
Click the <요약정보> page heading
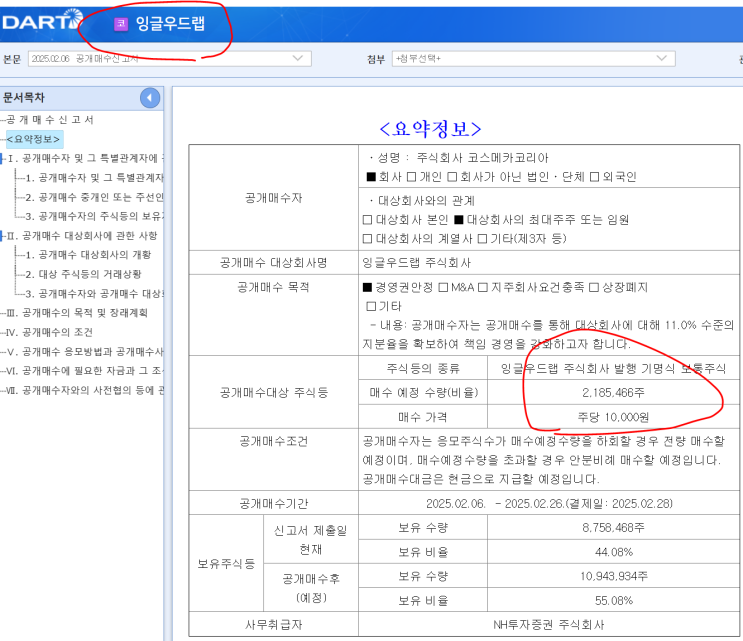pyautogui.click(x=430, y=129)
